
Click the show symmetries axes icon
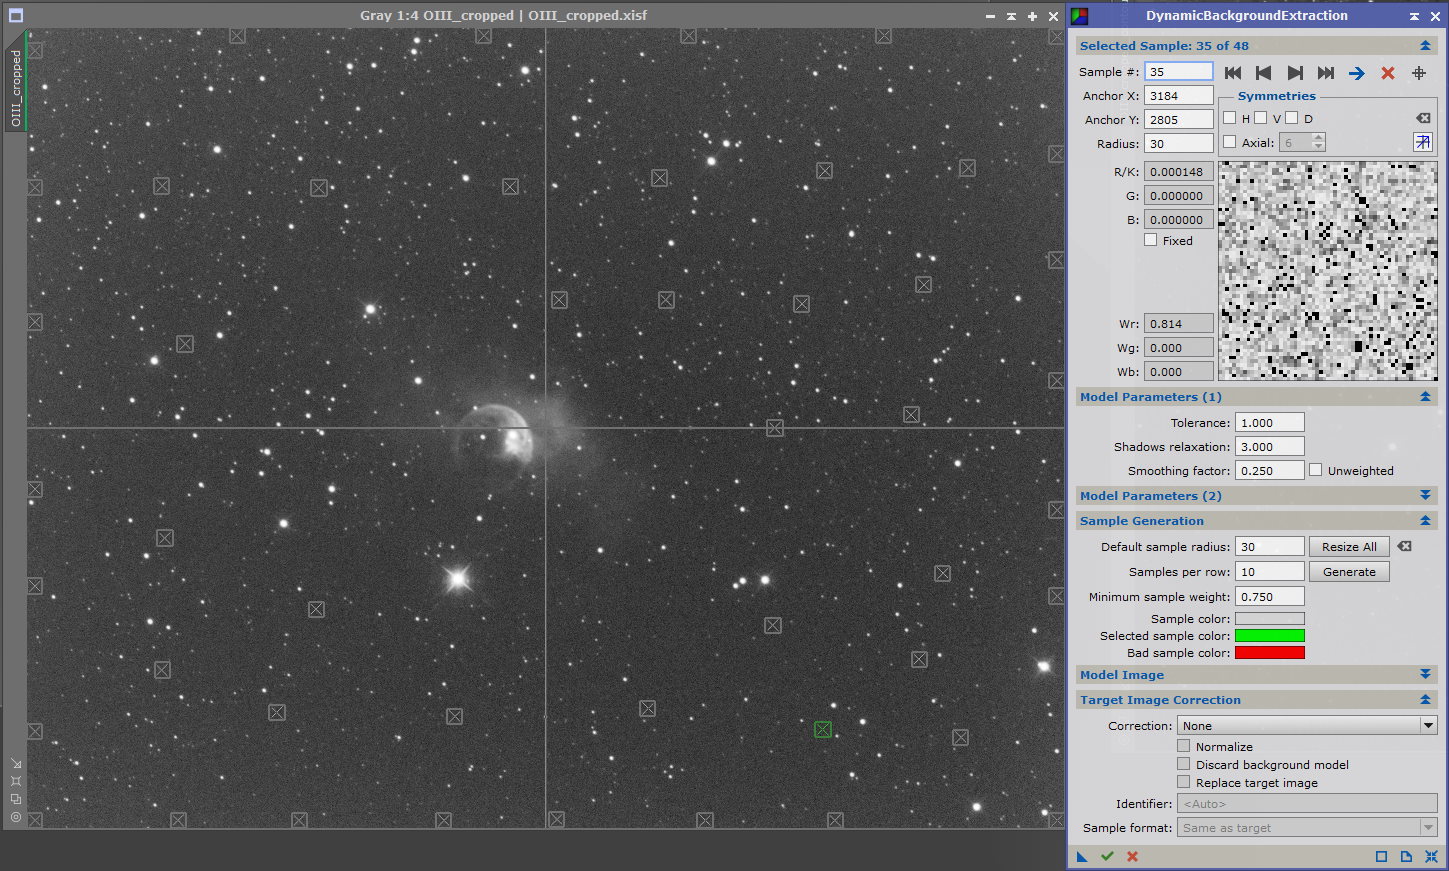point(1422,143)
